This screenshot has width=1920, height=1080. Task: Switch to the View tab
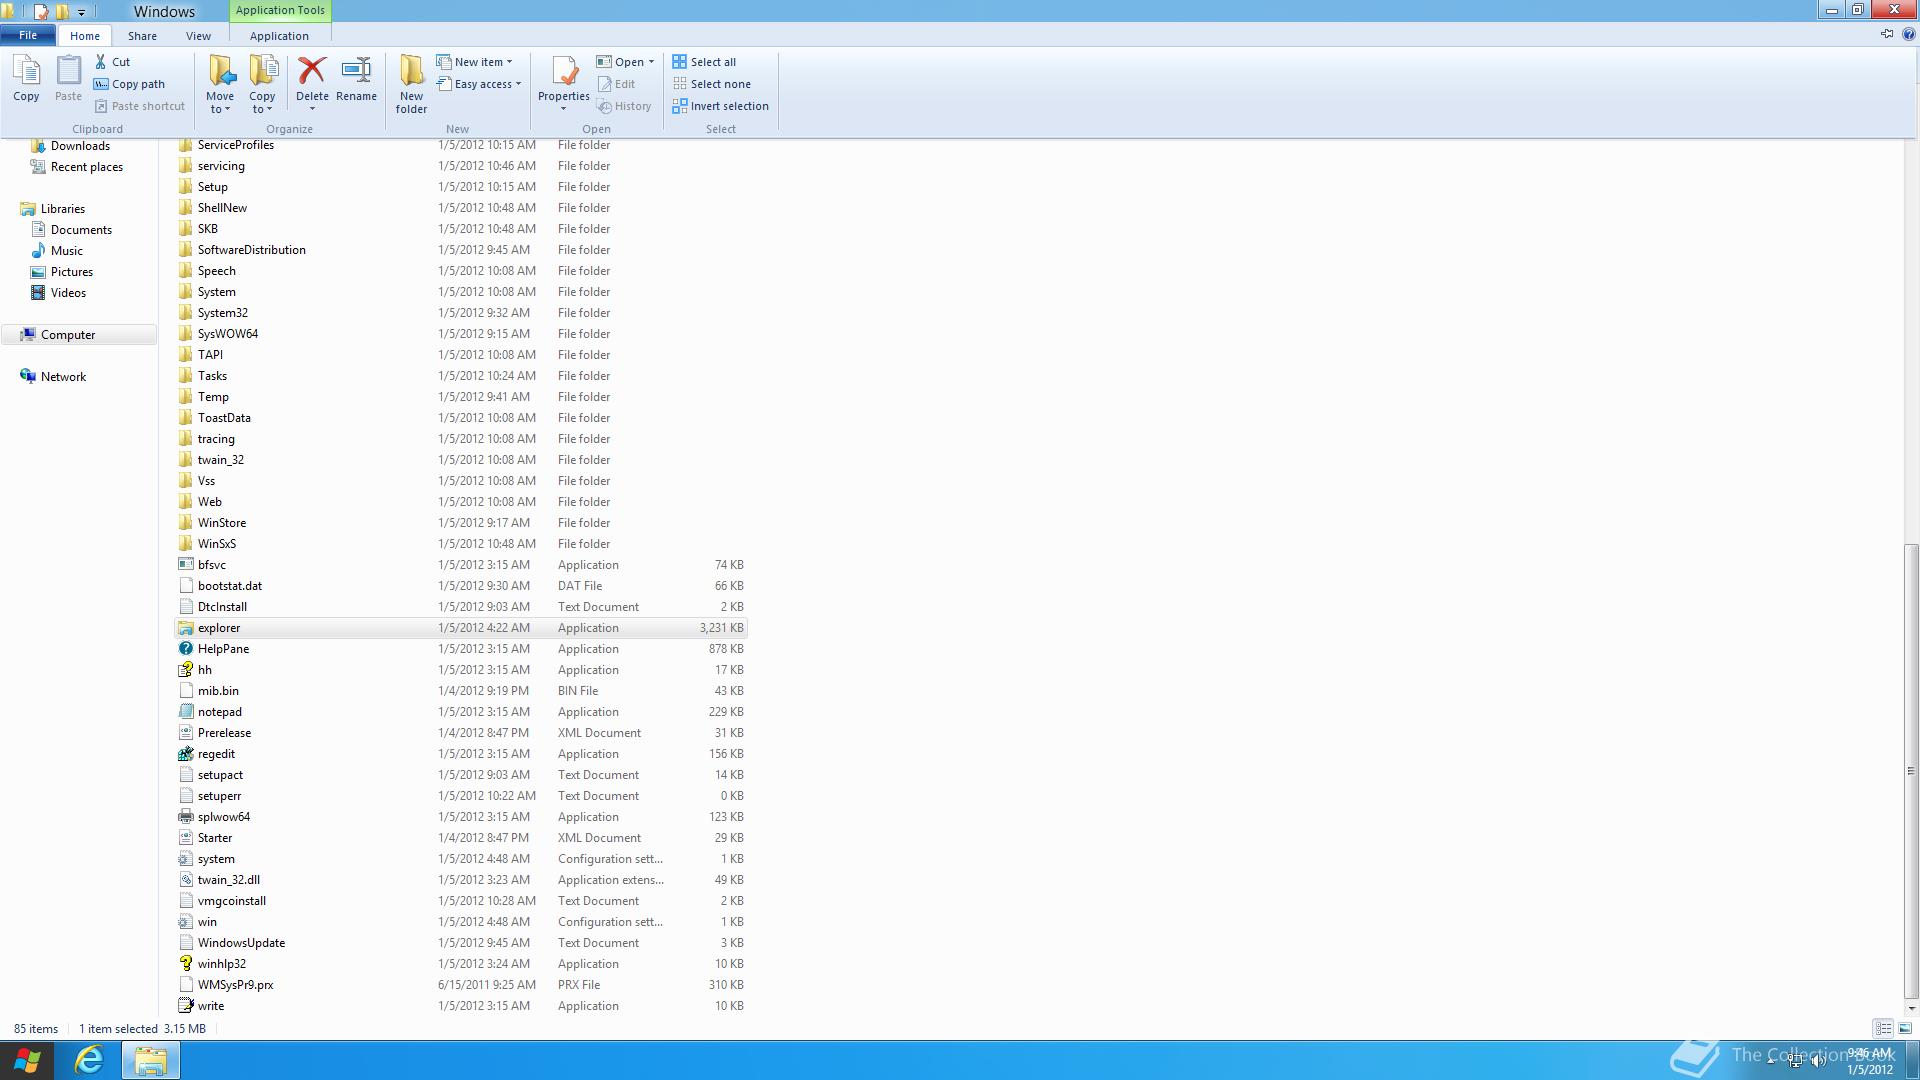[x=198, y=36]
